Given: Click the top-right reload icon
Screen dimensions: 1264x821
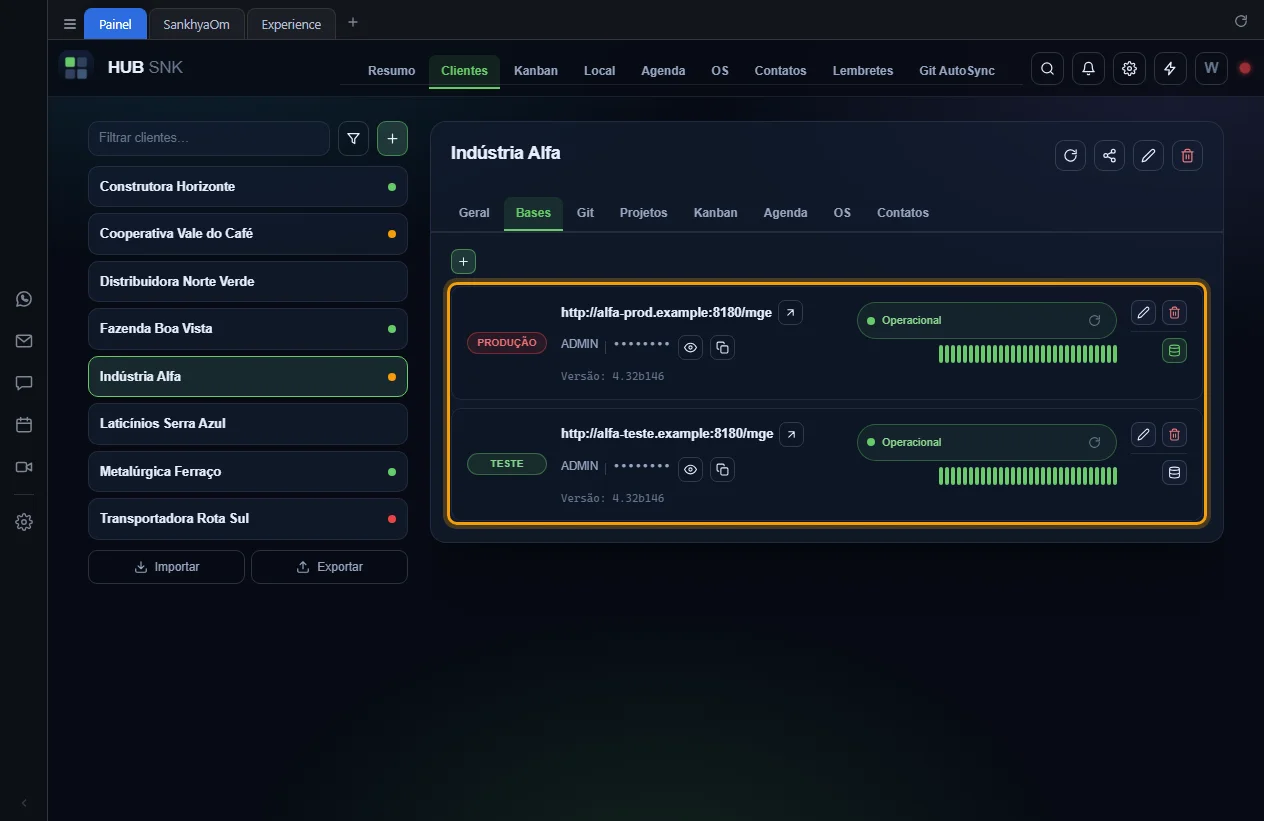Looking at the screenshot, I should (1241, 21).
